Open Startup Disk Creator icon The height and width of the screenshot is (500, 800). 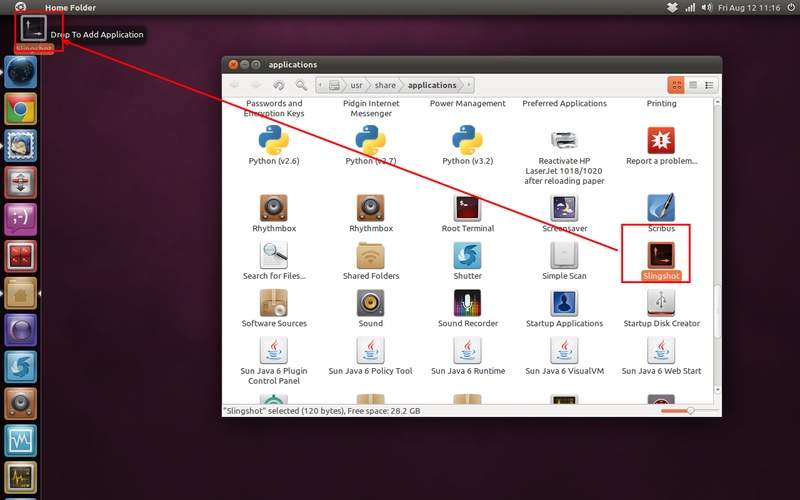[661, 303]
